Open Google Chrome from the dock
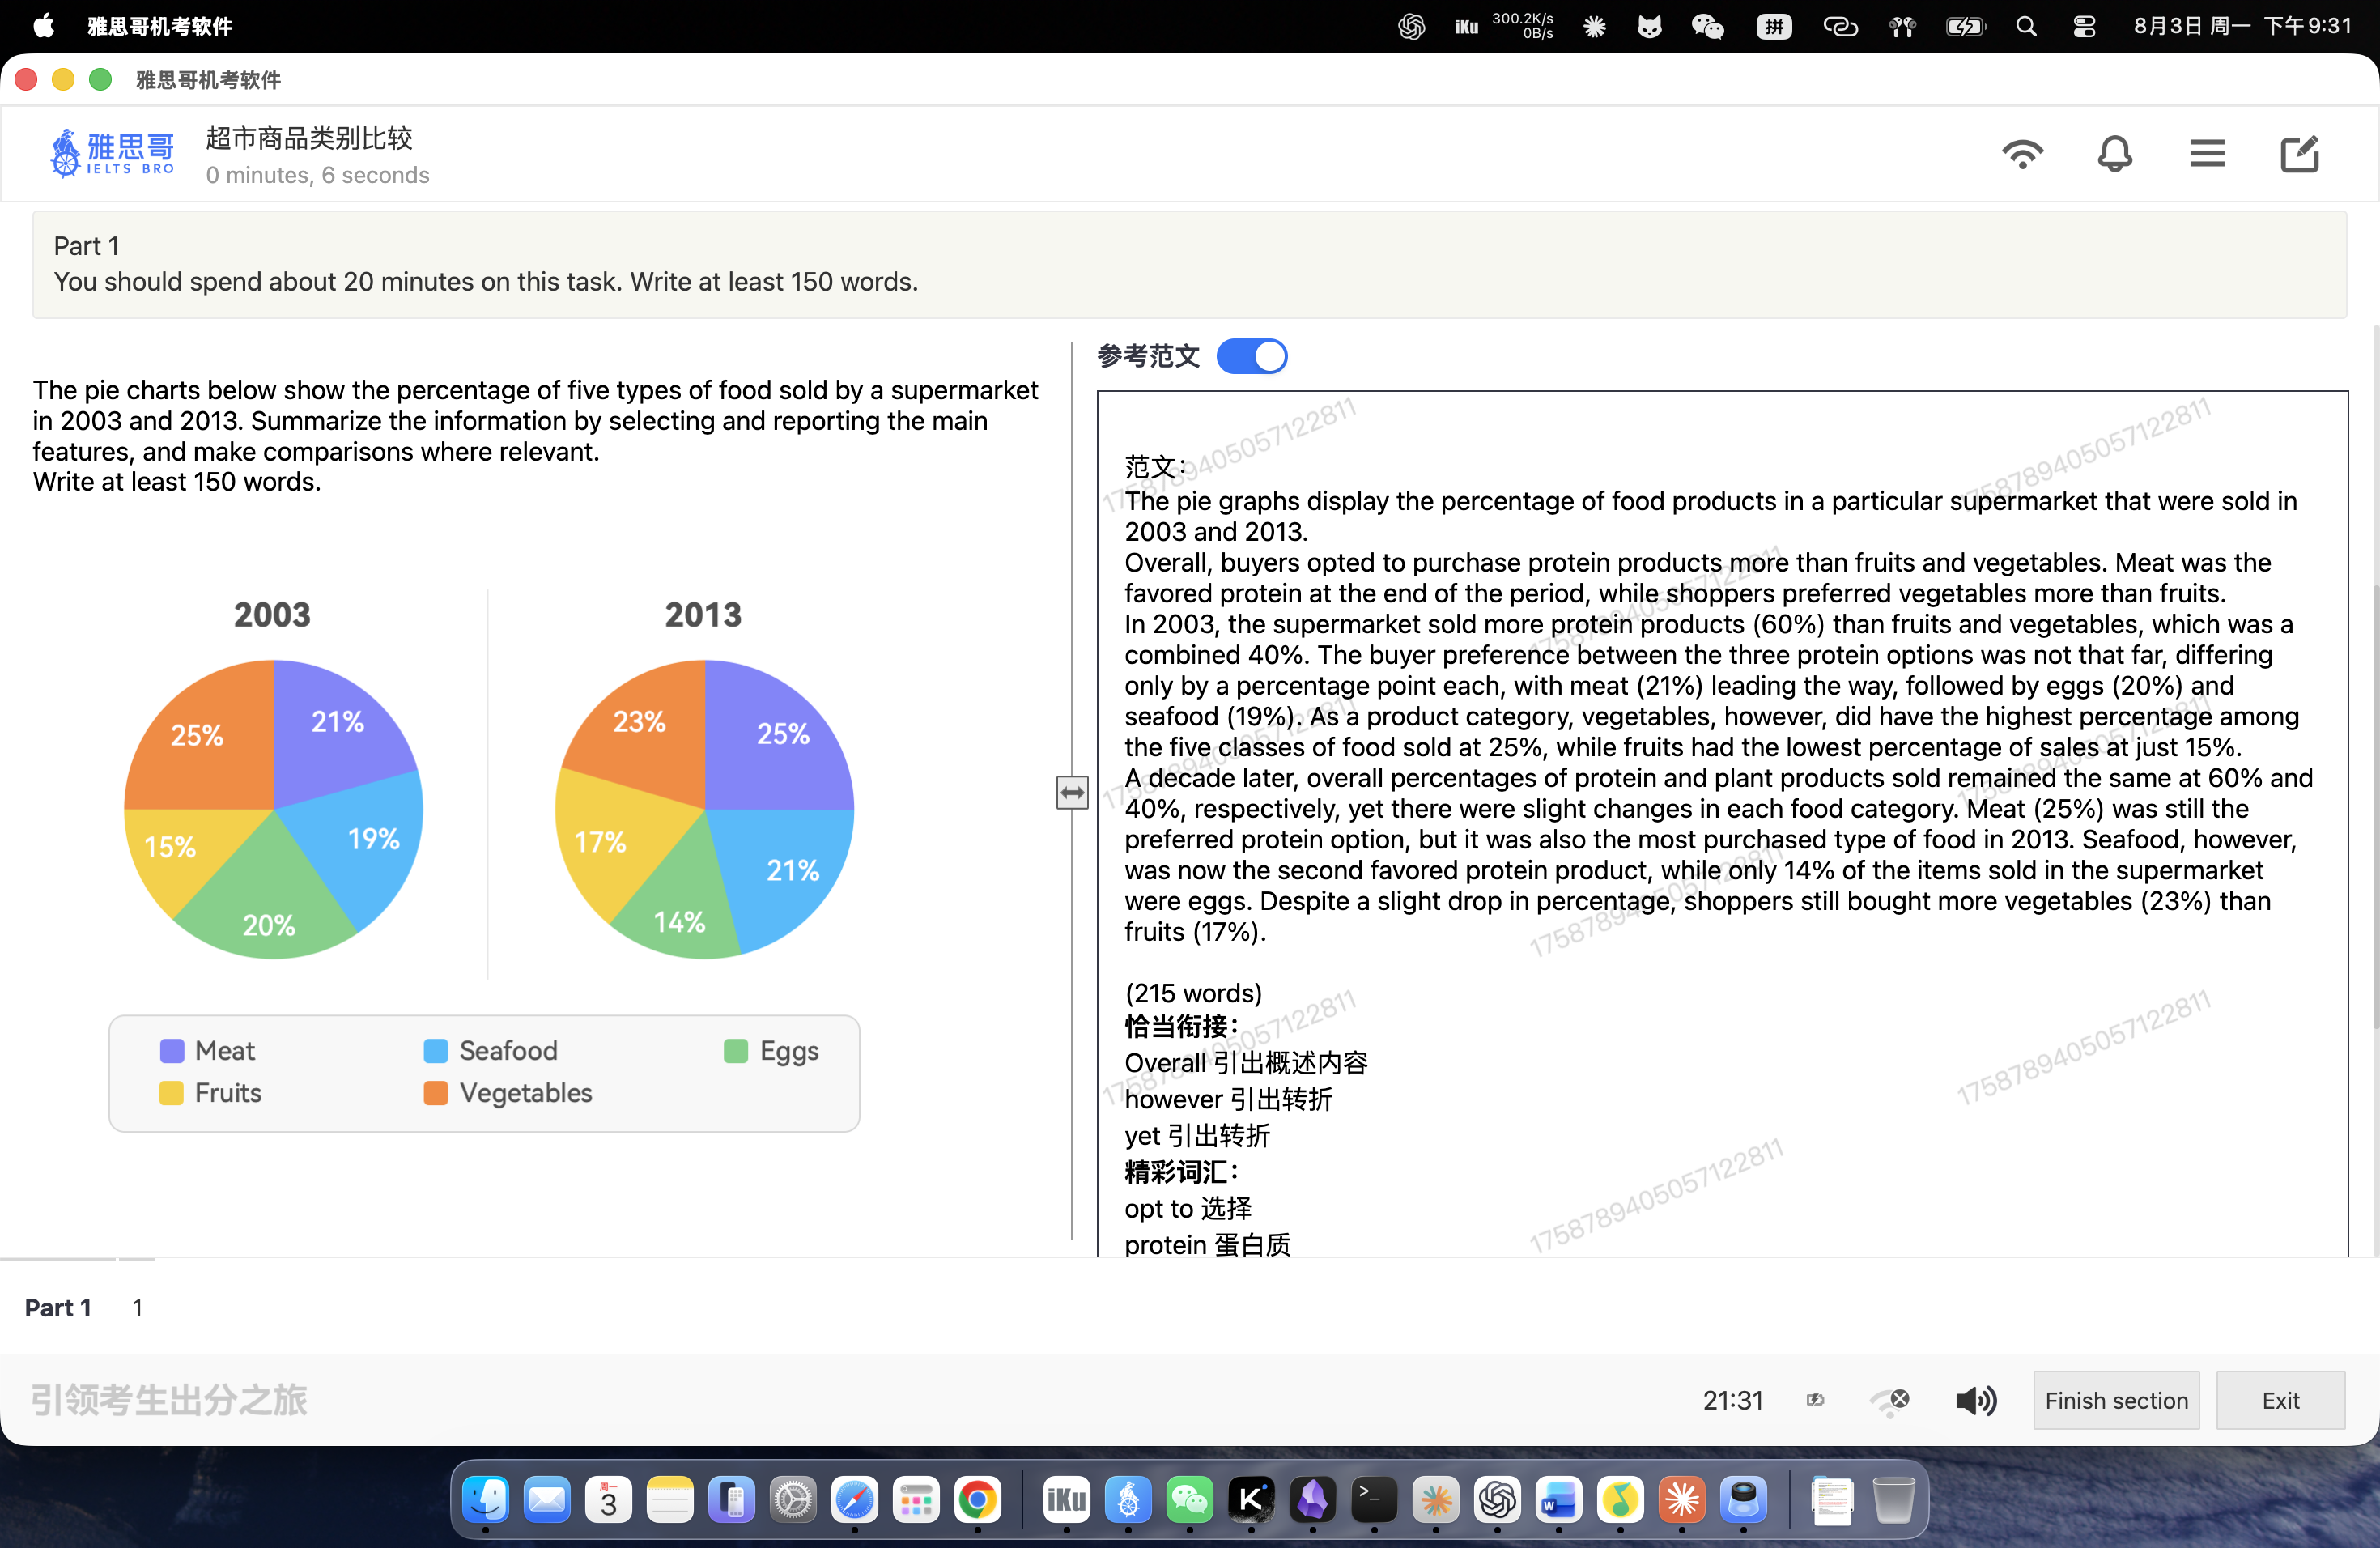The image size is (2380, 1548). 977,1499
